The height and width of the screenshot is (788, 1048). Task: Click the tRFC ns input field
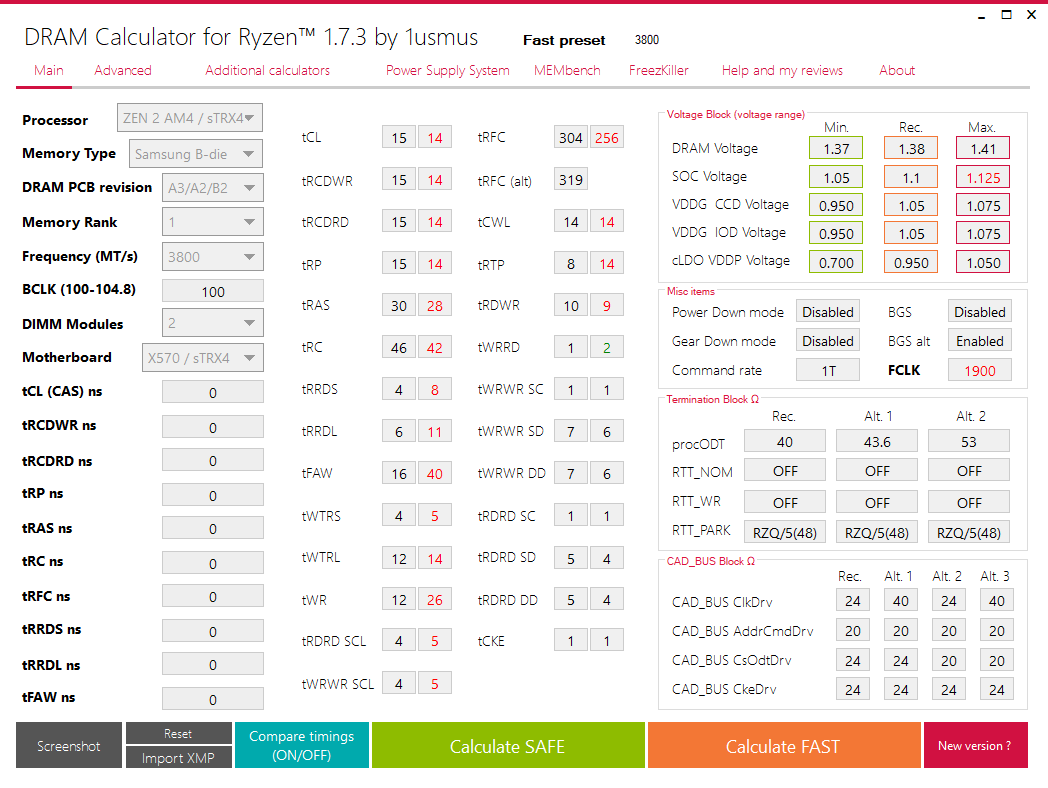pyautogui.click(x=213, y=597)
